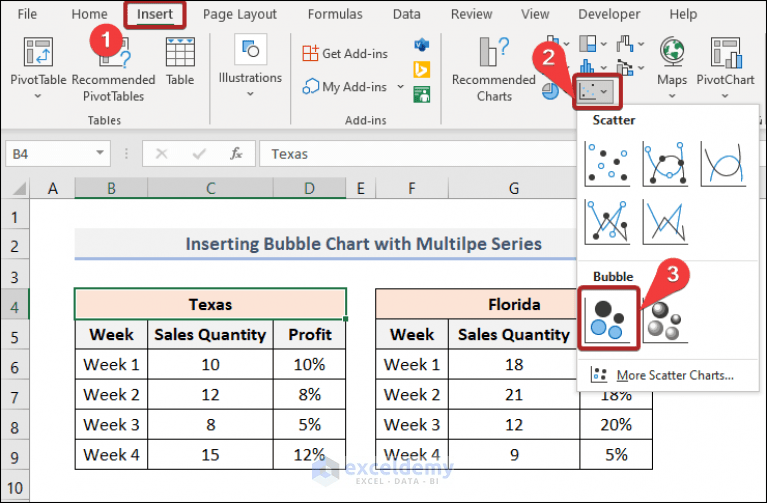Select Scatter with Smooth Lines chart

[723, 164]
